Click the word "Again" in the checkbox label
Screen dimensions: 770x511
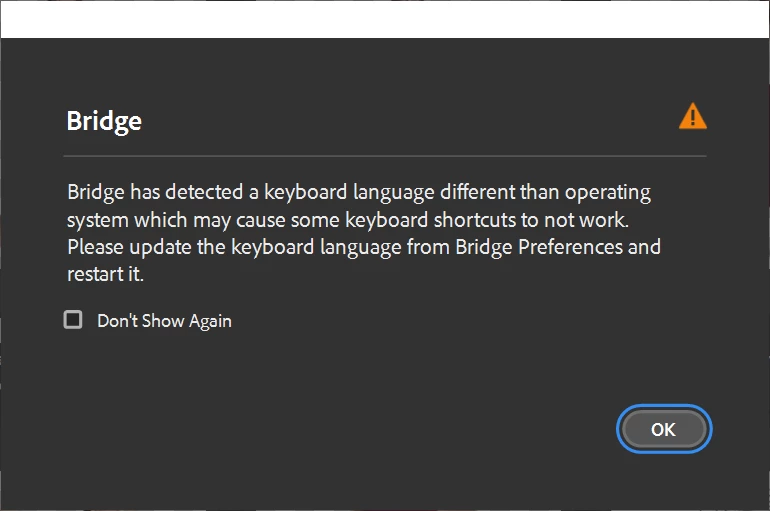208,321
